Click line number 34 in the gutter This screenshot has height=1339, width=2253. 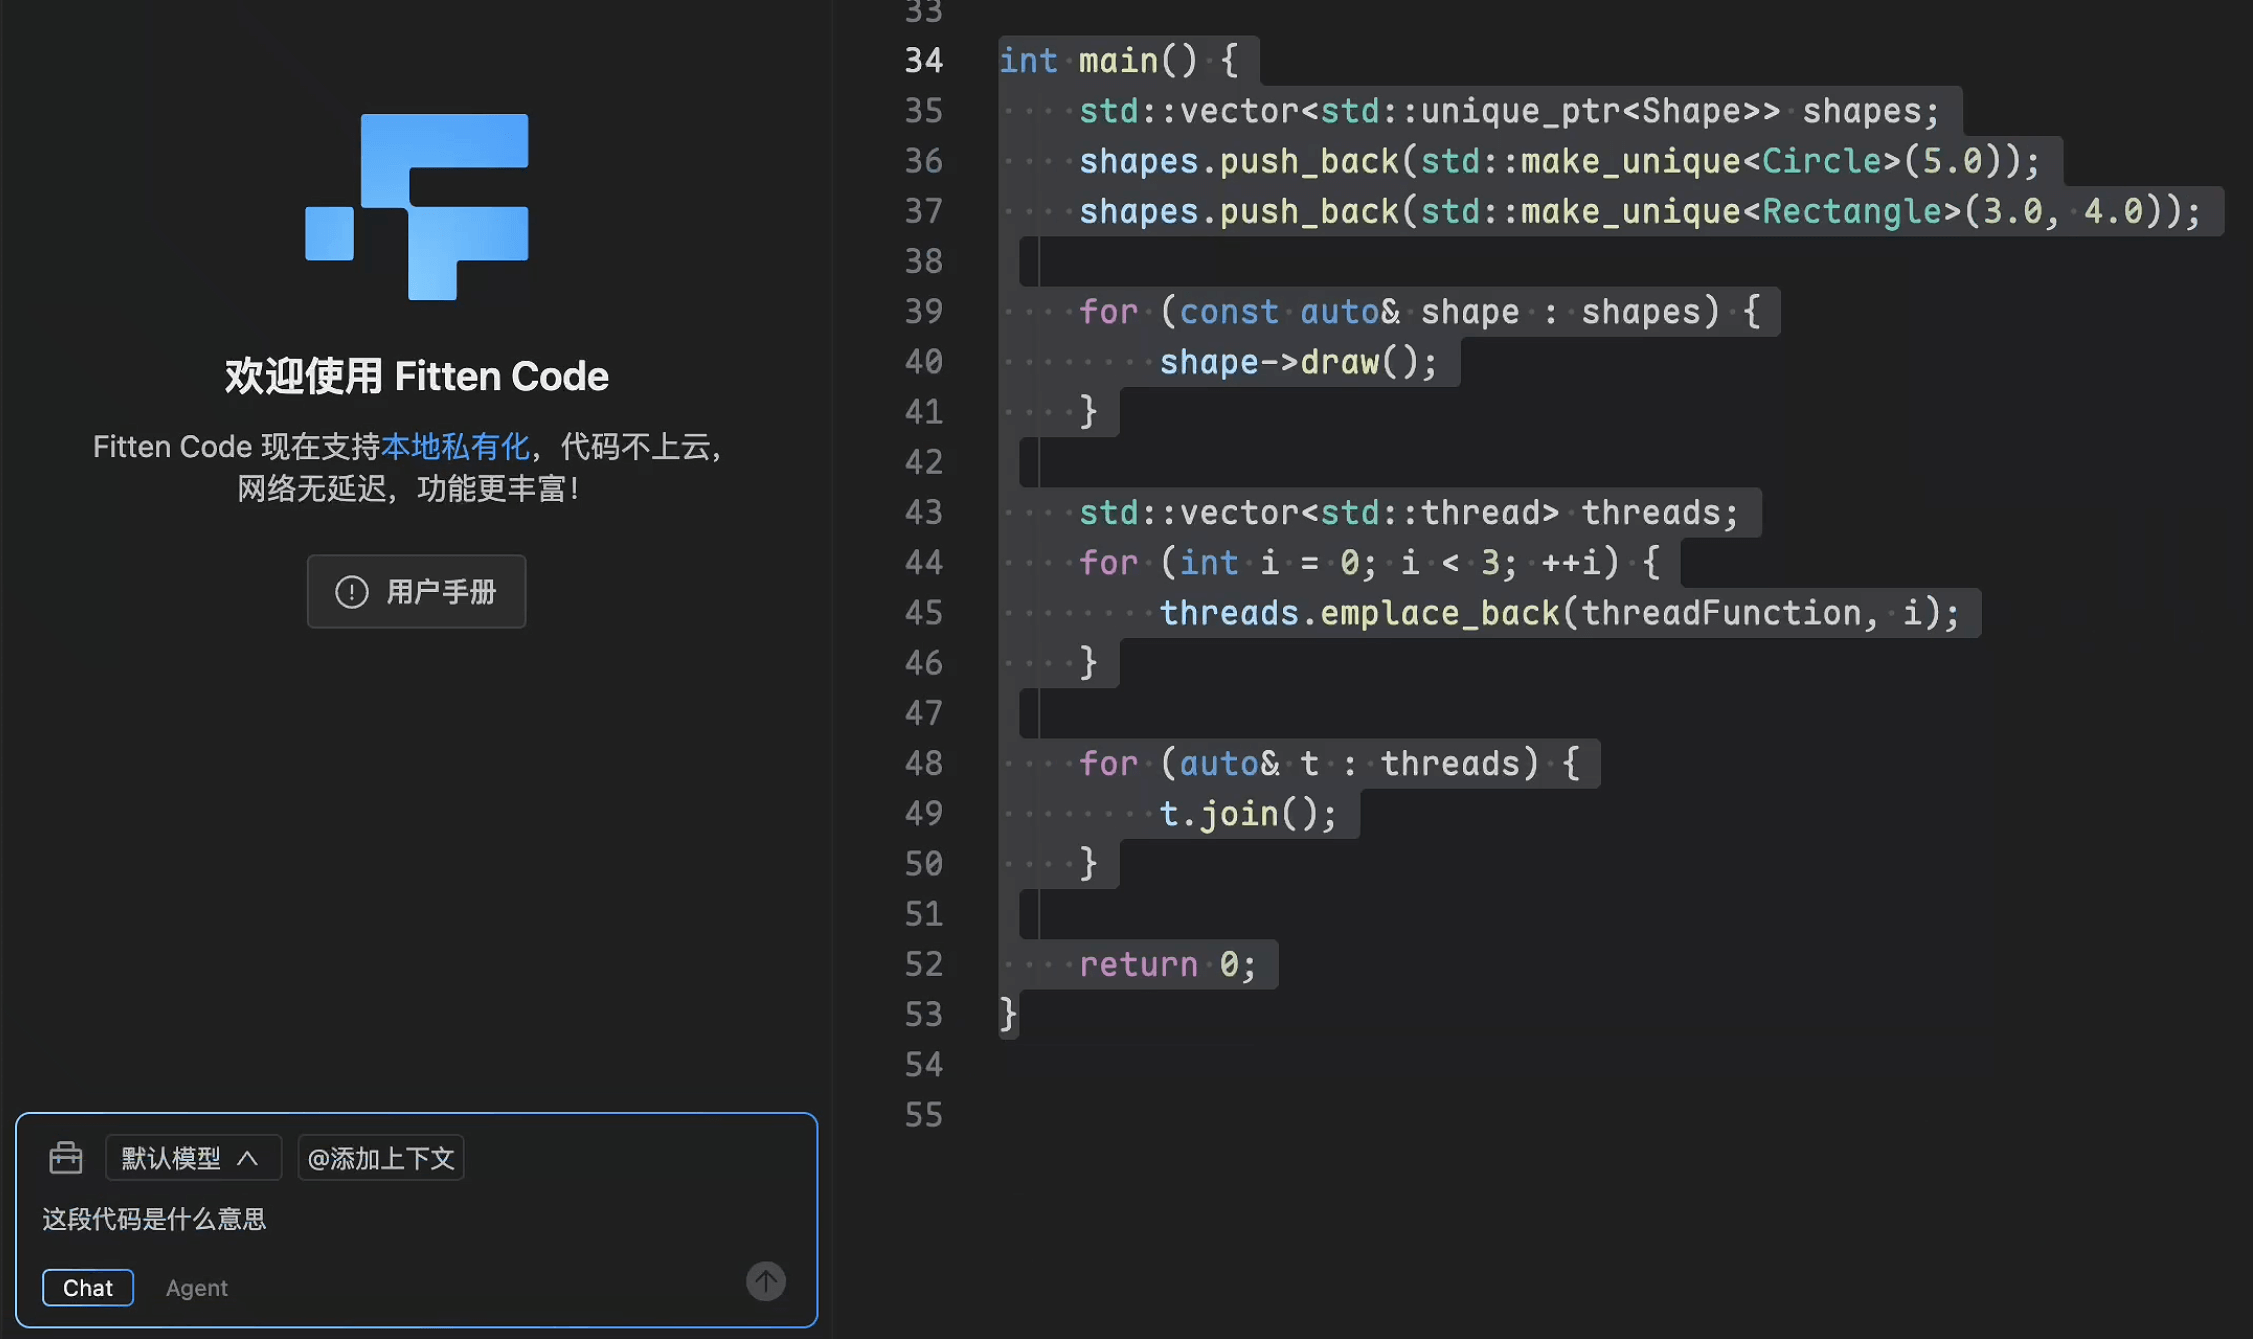(x=923, y=61)
